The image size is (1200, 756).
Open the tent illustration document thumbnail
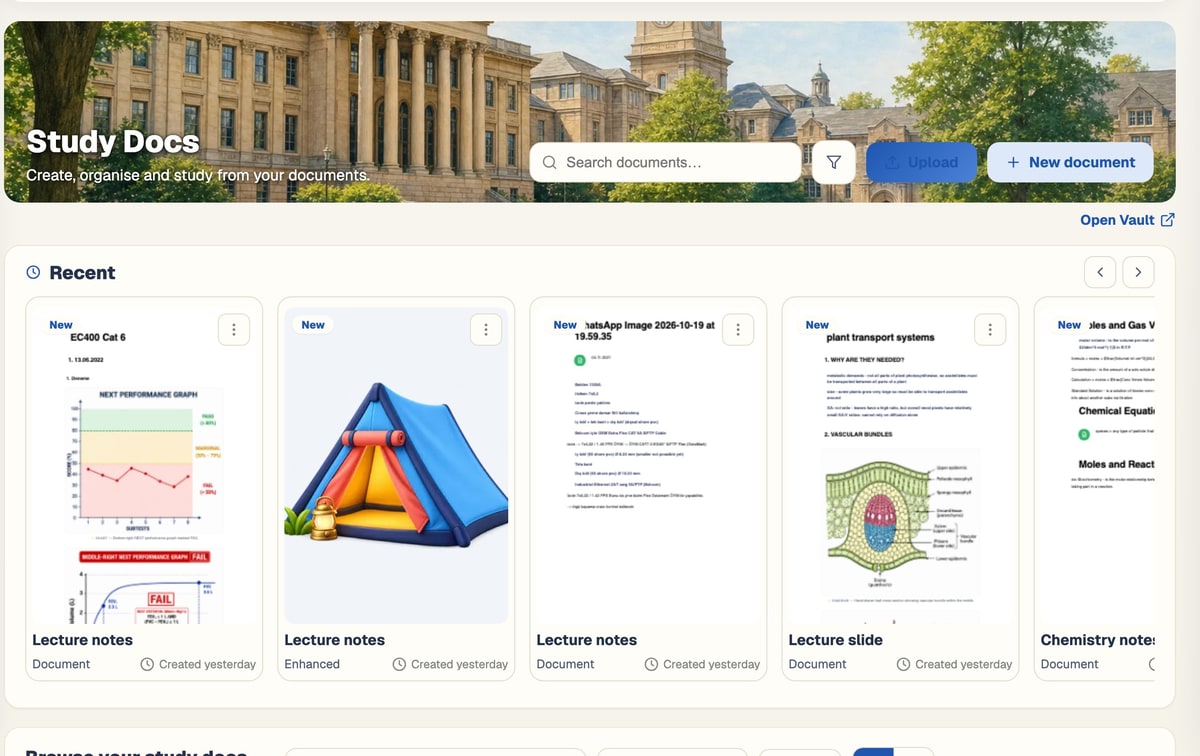(x=396, y=465)
